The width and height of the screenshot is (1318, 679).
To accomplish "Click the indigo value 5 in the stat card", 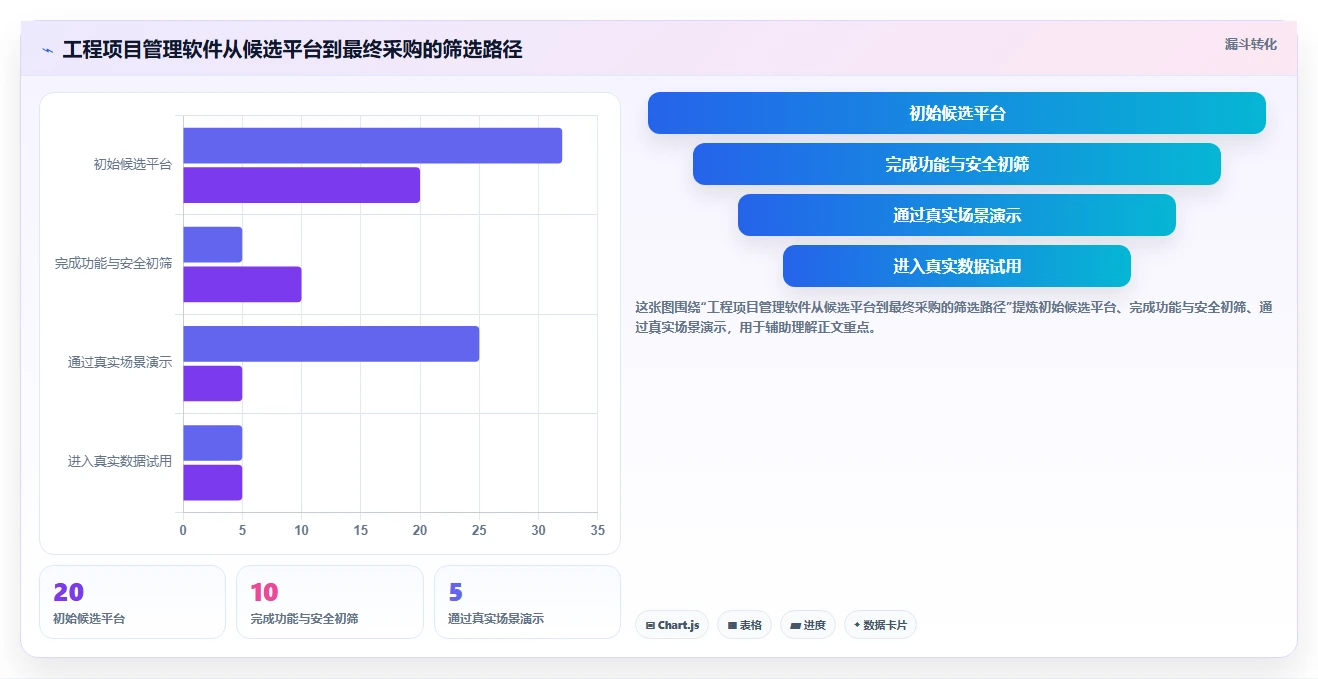I will coord(455,593).
